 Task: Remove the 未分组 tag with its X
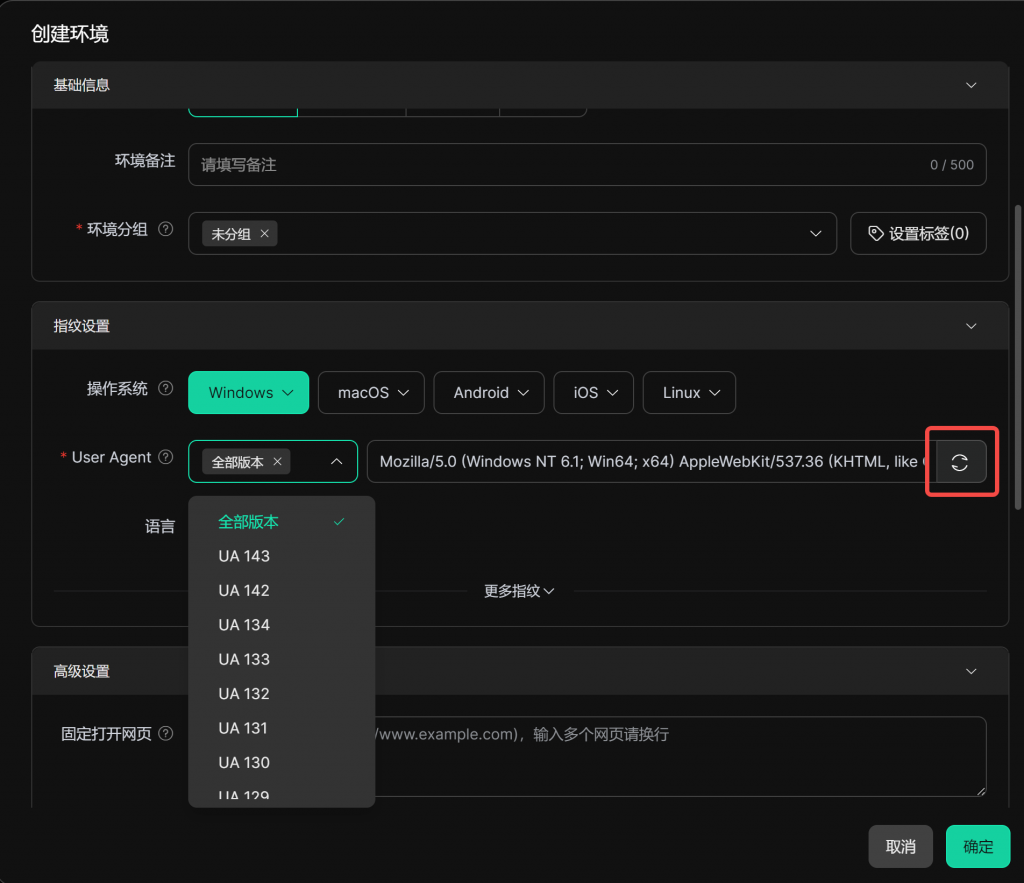coord(265,234)
